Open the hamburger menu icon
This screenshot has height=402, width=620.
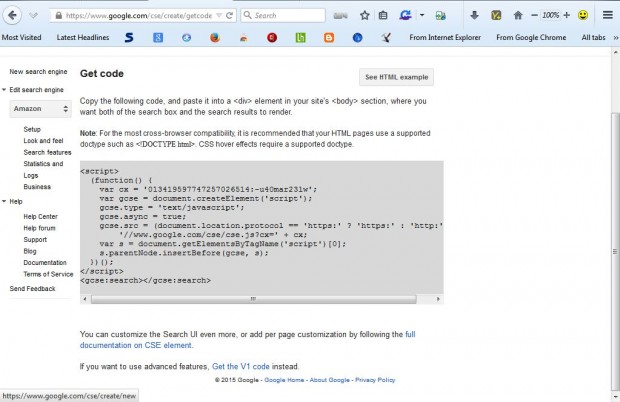point(608,15)
